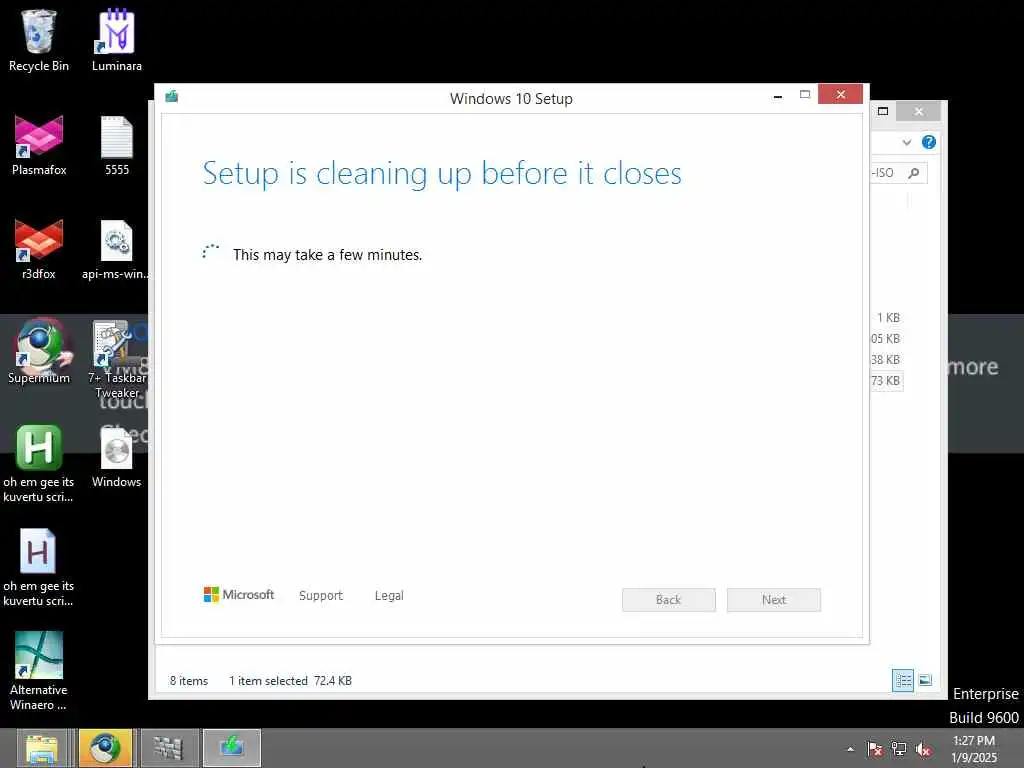Screen dimensions: 1024x768
Task: Maximize the Windows 10 Setup window
Action: (805, 95)
